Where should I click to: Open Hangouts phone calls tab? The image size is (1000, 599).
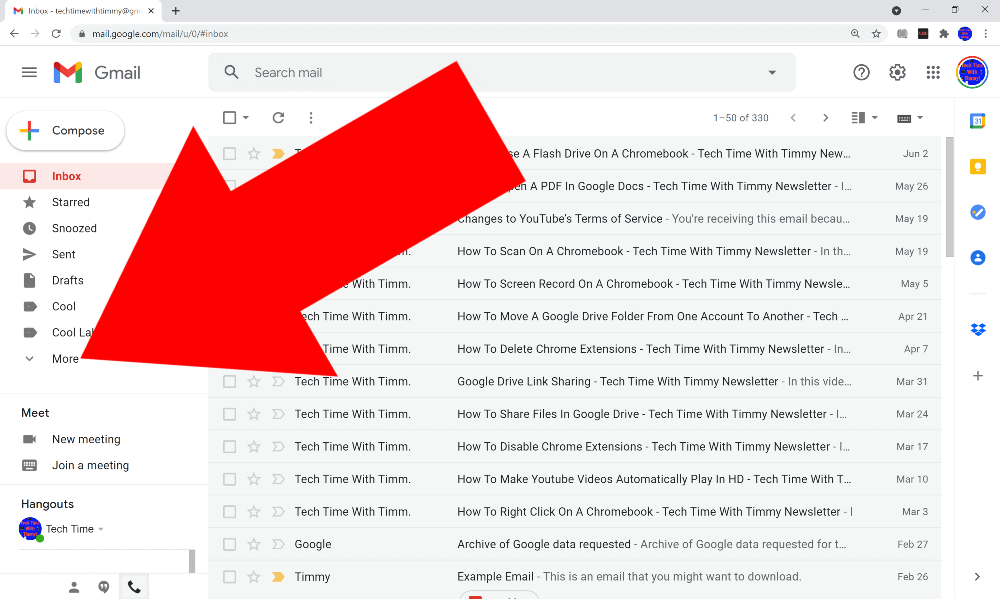[x=134, y=587]
